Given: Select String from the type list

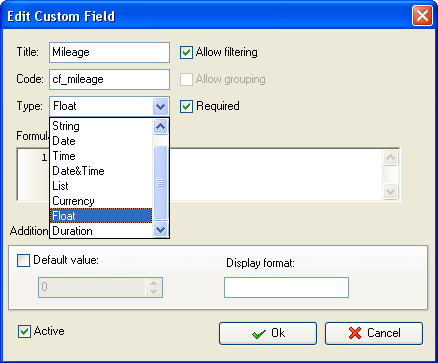Looking at the screenshot, I should pyautogui.click(x=101, y=126).
